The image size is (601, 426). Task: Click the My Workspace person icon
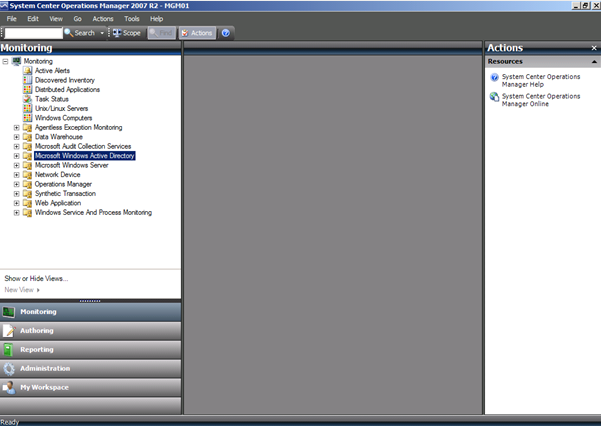9,387
